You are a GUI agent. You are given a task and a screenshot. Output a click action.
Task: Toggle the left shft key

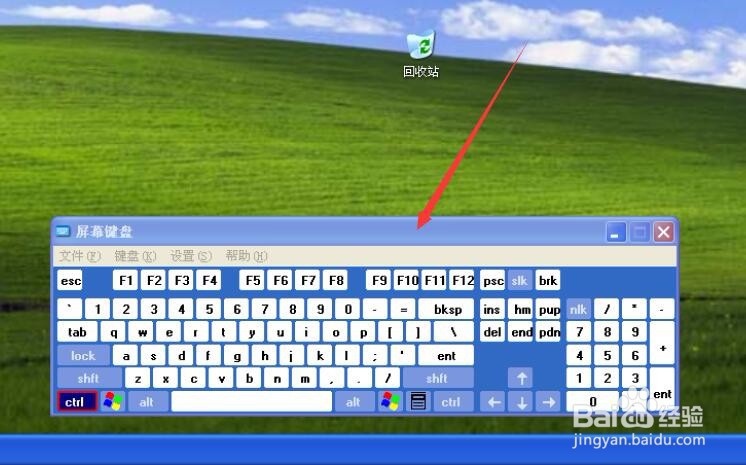coord(89,378)
